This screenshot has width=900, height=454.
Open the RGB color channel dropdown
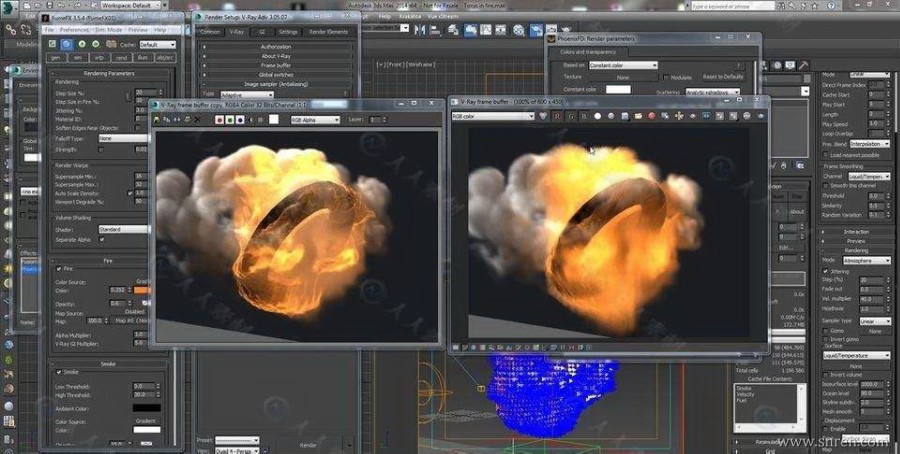pos(493,116)
